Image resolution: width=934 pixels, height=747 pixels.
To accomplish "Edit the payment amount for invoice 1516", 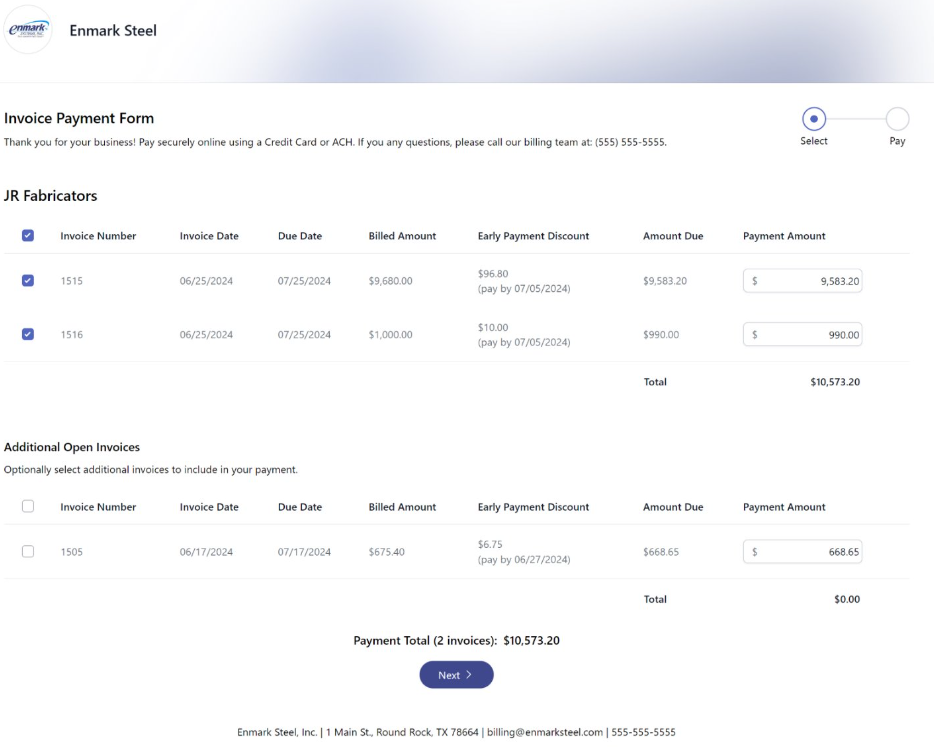I will point(802,334).
